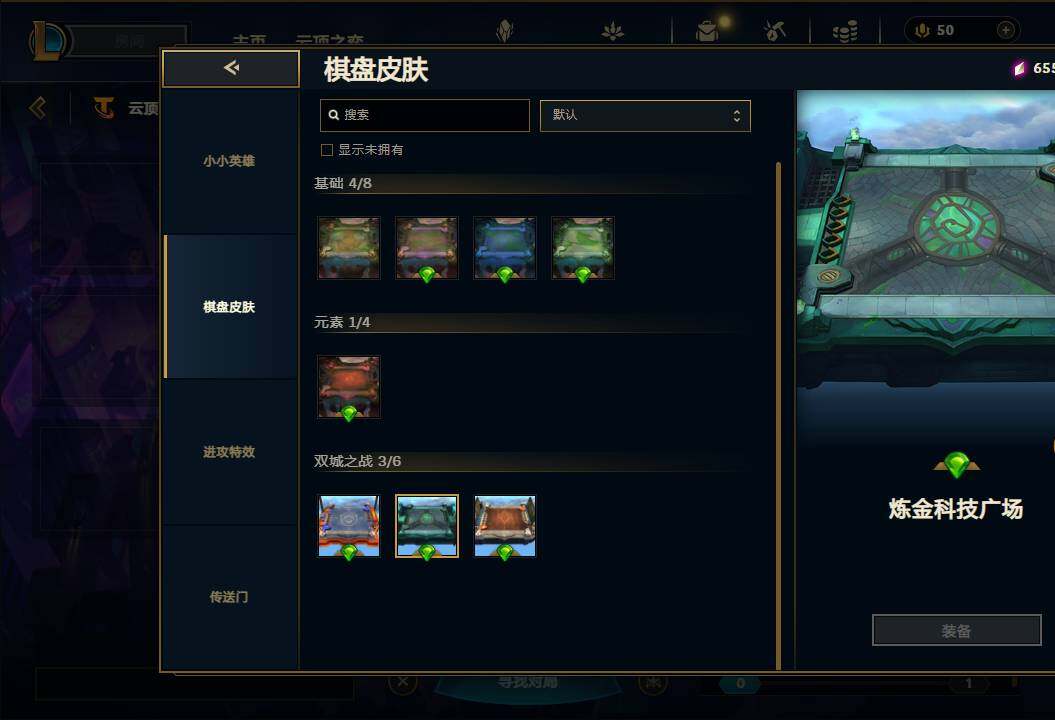Click the left chevron behind the skin panel

point(38,108)
